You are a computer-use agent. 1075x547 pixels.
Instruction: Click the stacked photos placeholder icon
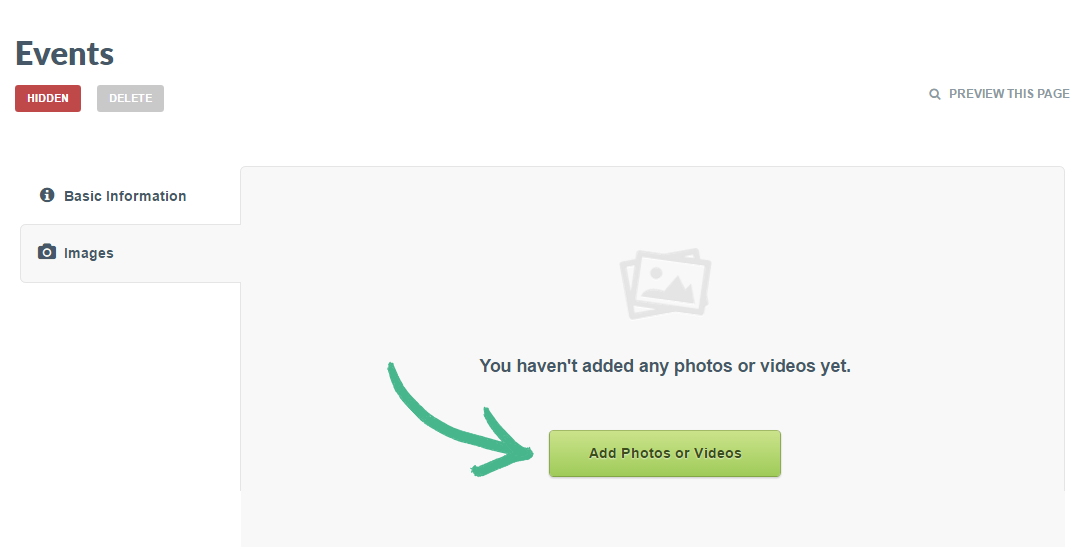pyautogui.click(x=664, y=283)
